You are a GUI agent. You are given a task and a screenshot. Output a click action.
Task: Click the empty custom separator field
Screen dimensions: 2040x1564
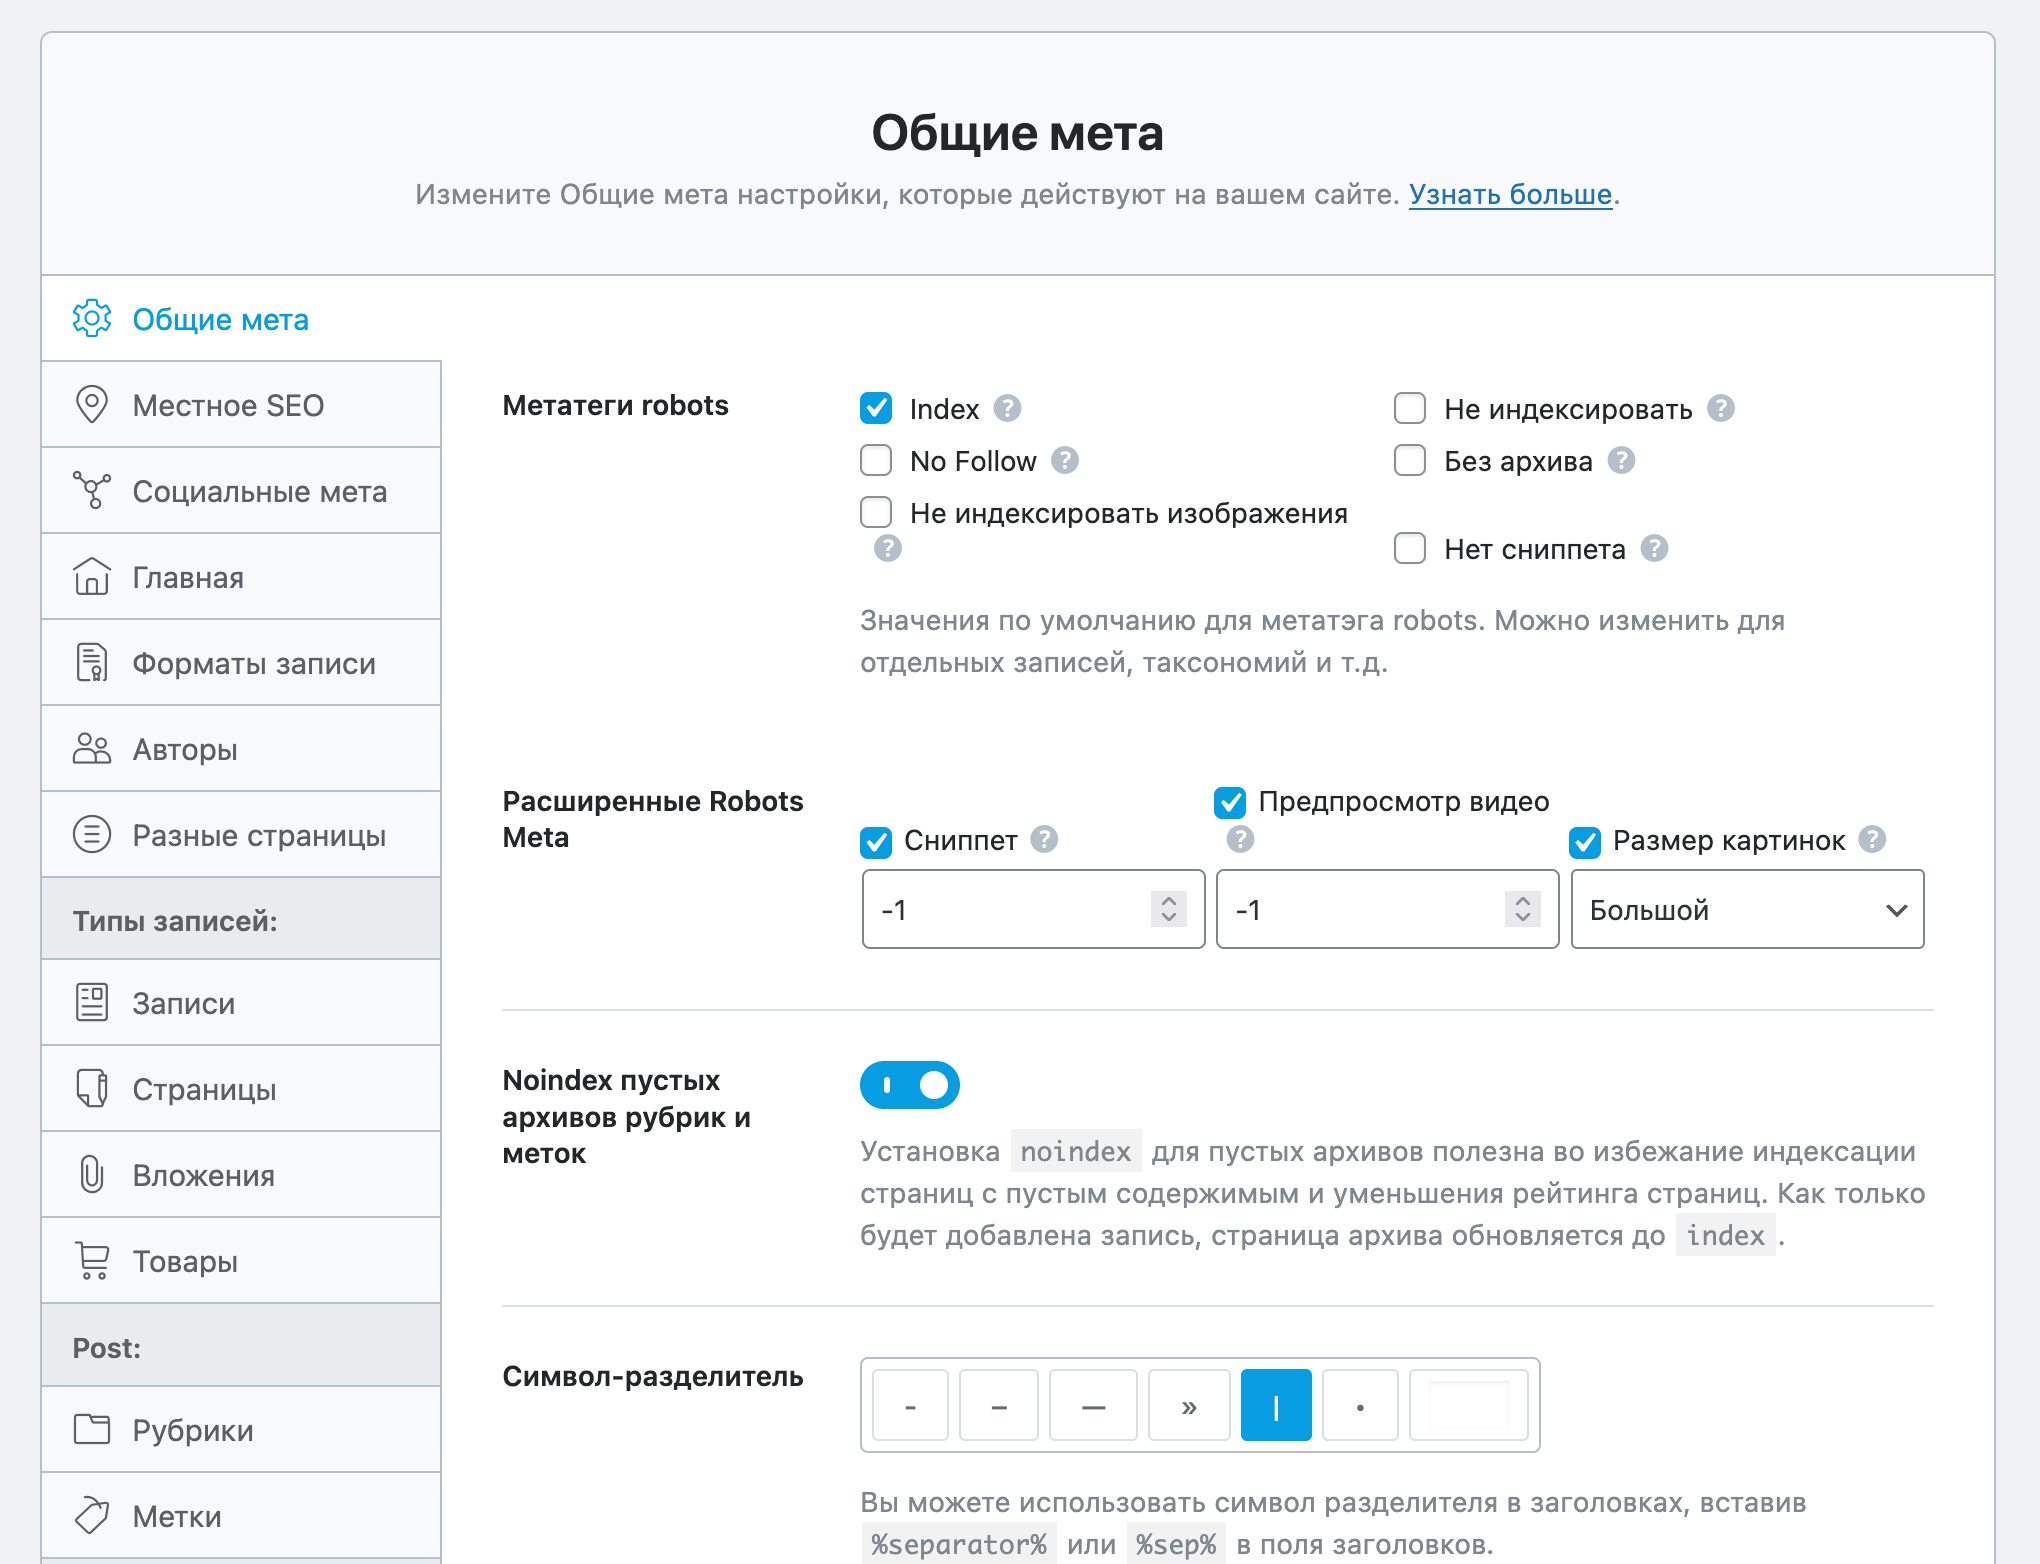click(1469, 1405)
